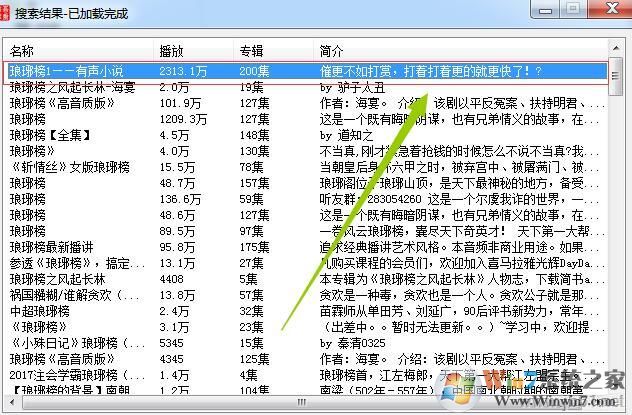Click album count 78集
632x415 pixels.
coord(251,167)
